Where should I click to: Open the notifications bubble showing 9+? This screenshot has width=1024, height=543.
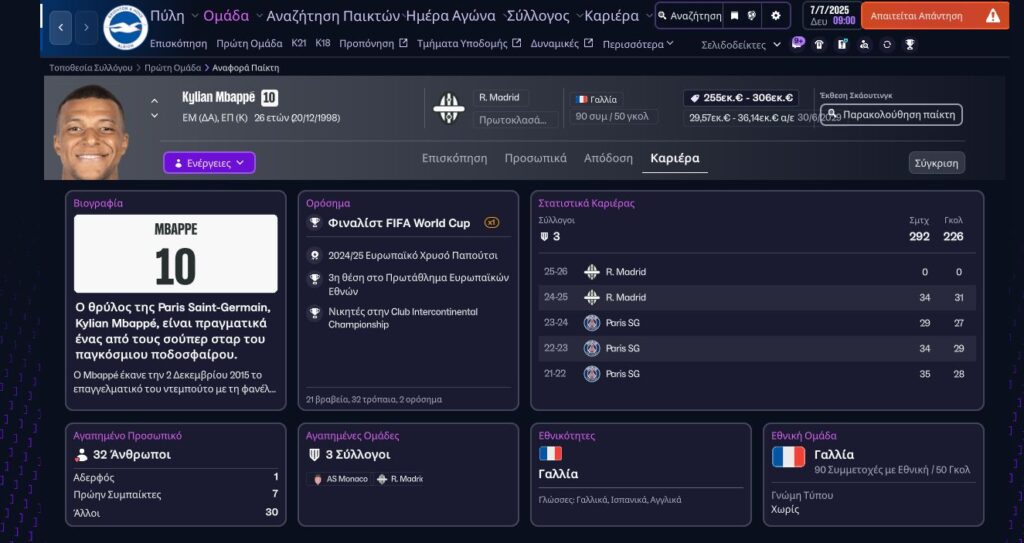click(x=797, y=43)
